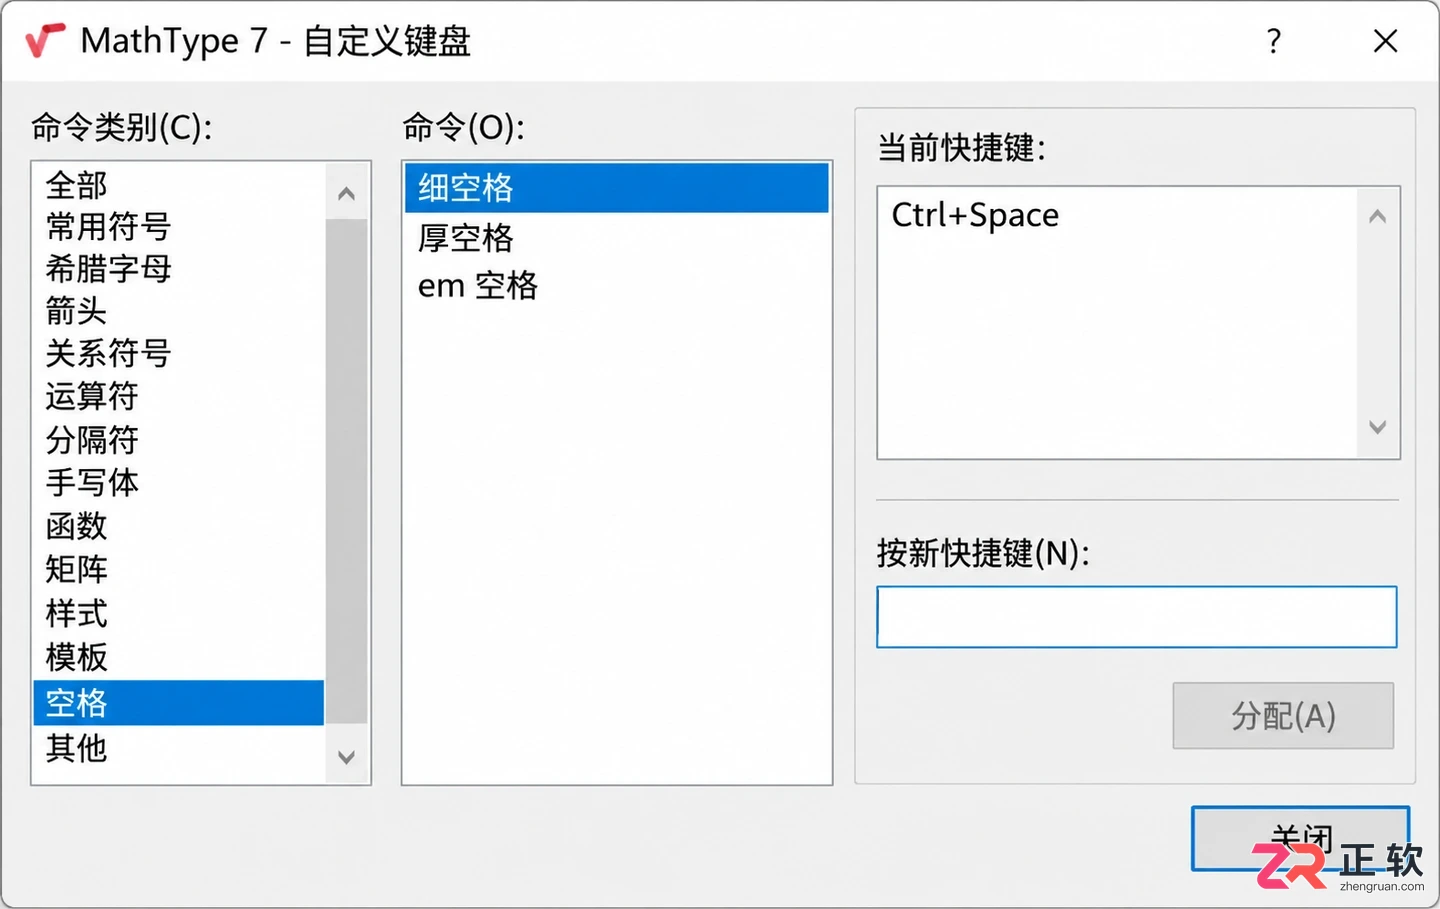This screenshot has width=1440, height=909.
Task: Click the 关闭 button
Action: (x=1300, y=838)
